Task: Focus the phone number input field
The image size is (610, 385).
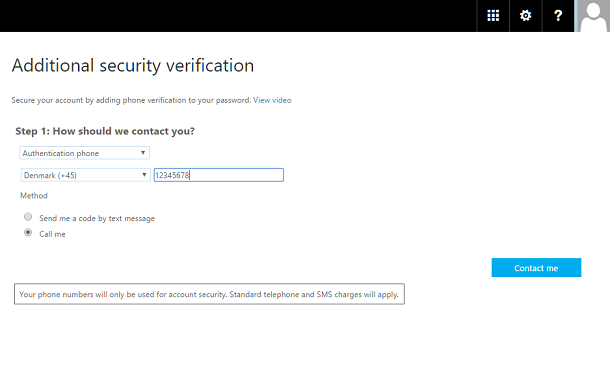Action: pos(219,175)
